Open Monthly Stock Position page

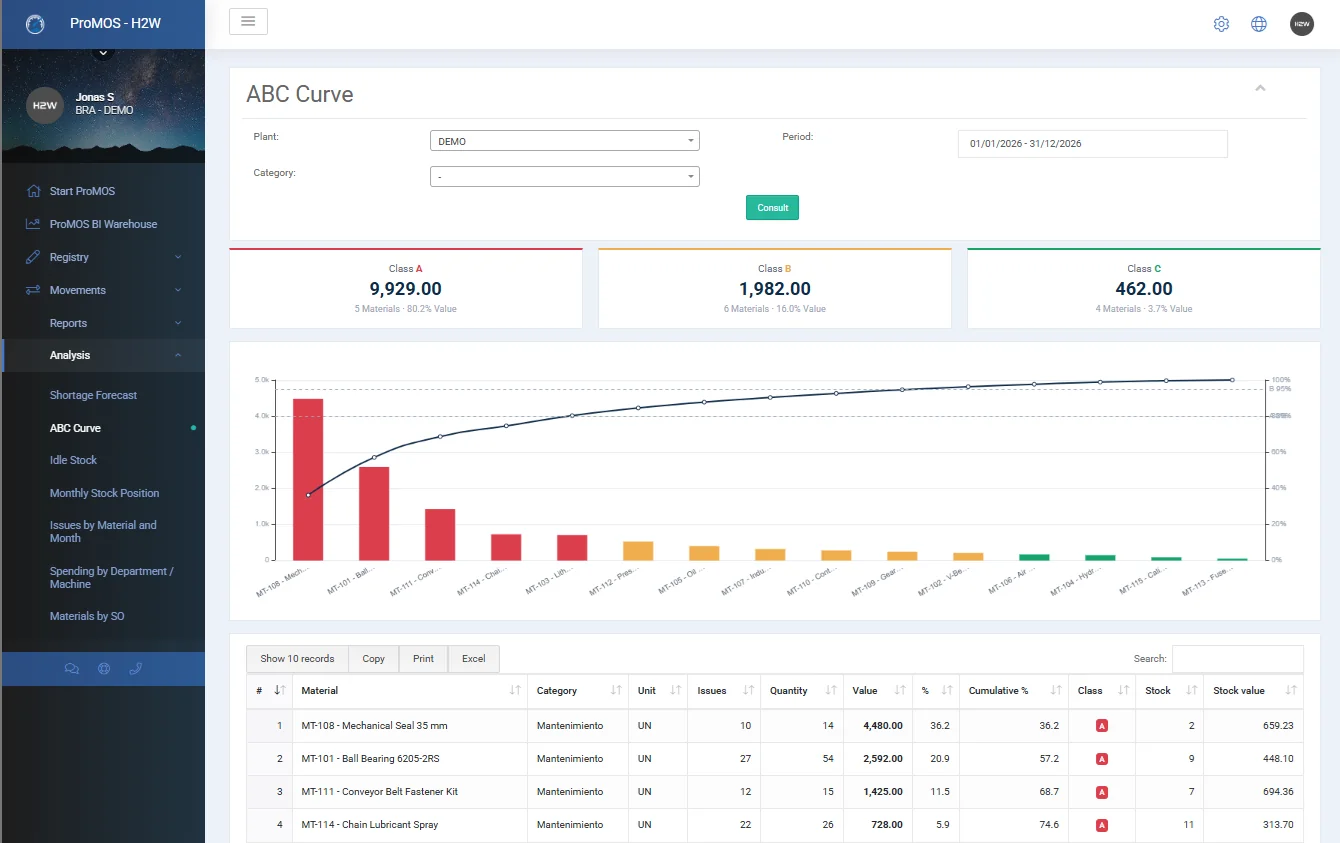[x=104, y=493]
